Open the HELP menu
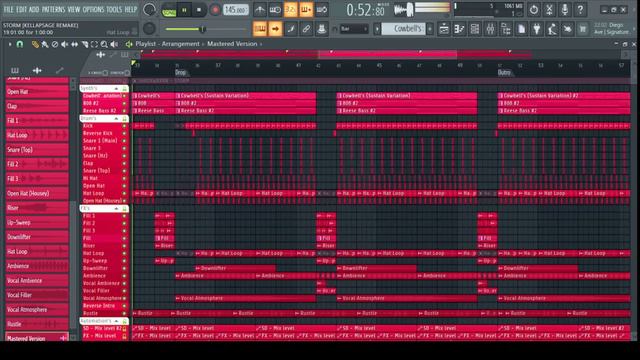The width and height of the screenshot is (640, 360). pyautogui.click(x=131, y=9)
